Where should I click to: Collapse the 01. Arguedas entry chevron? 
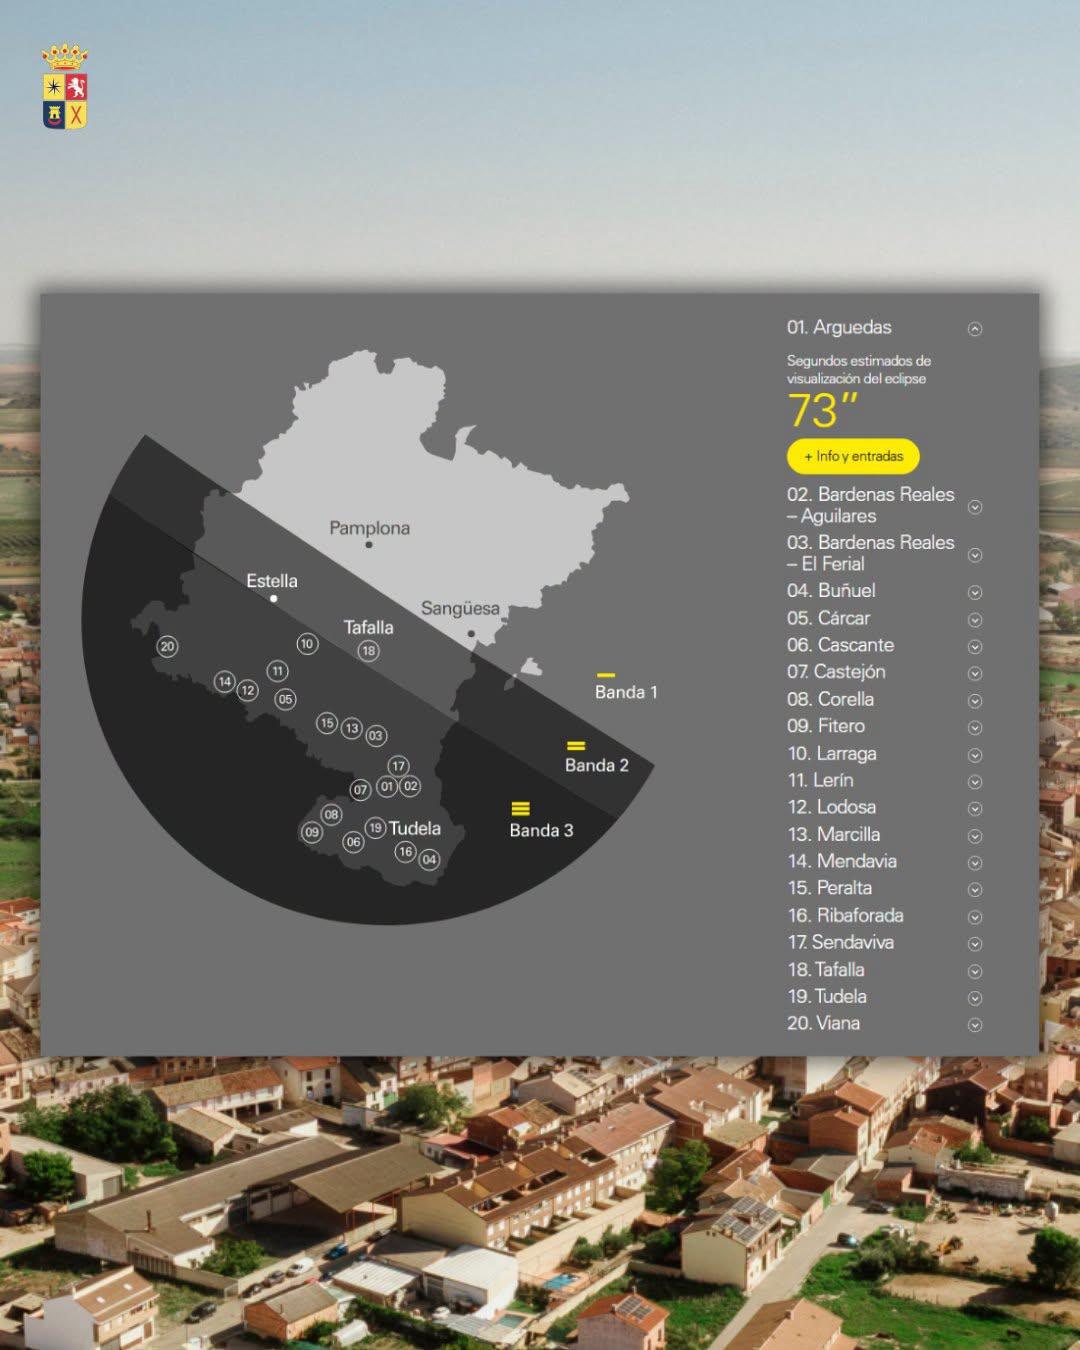click(975, 329)
